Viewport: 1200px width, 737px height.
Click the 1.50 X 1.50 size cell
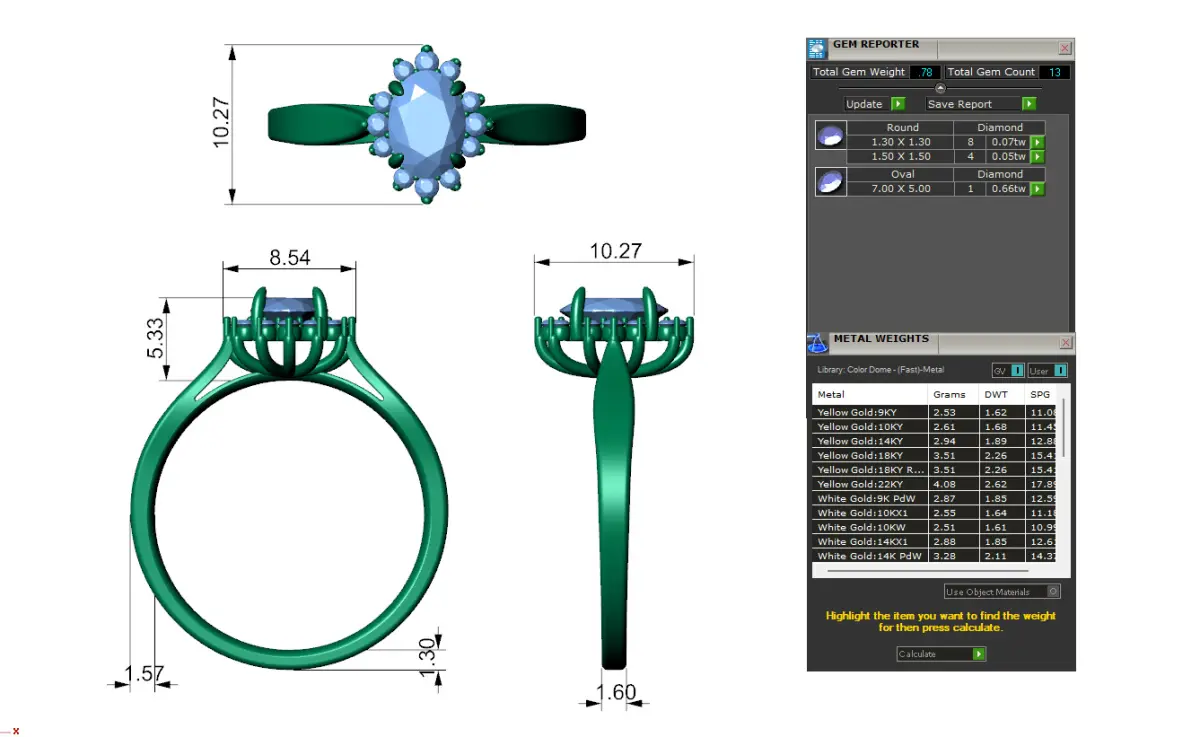point(900,156)
